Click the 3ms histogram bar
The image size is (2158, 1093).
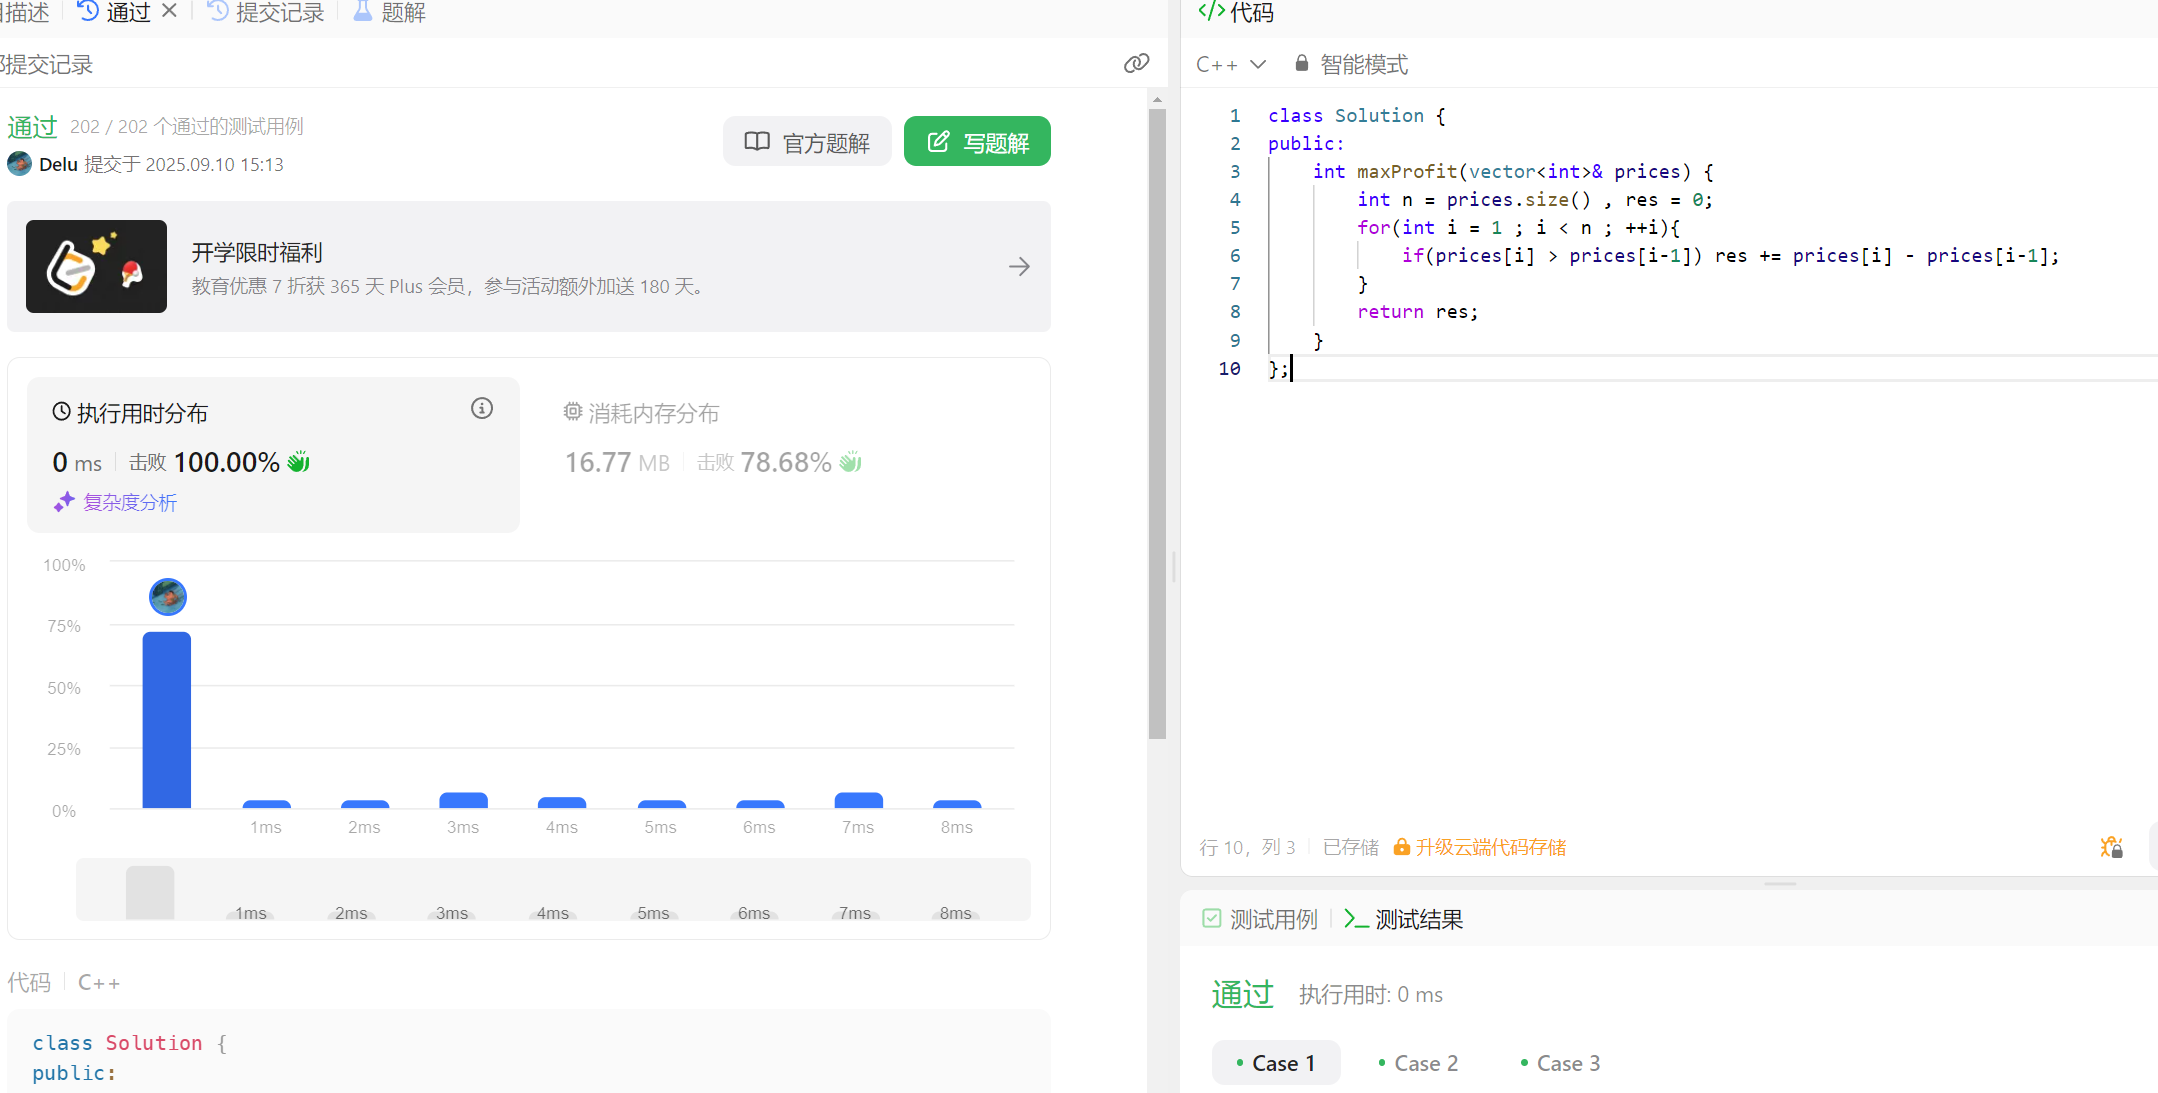tap(464, 800)
